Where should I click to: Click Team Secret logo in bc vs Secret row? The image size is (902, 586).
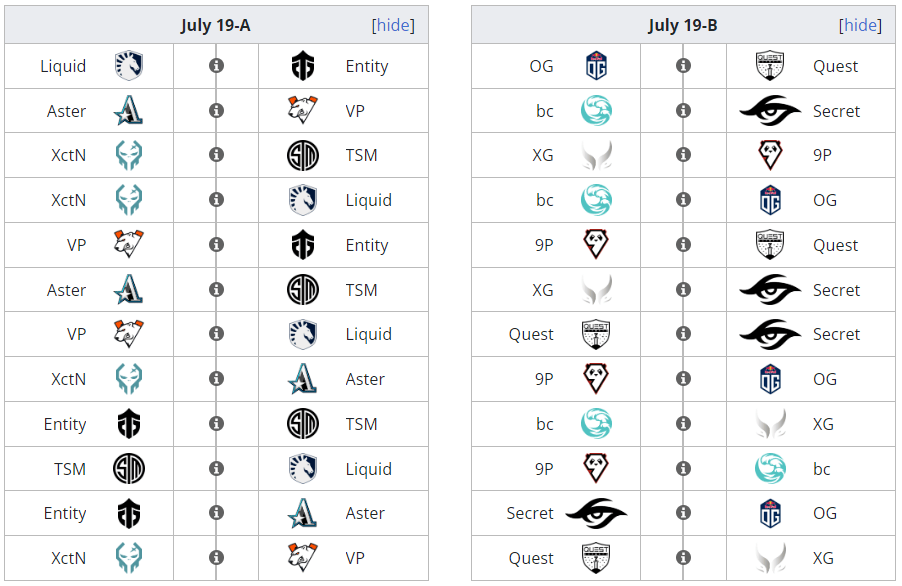(x=770, y=110)
